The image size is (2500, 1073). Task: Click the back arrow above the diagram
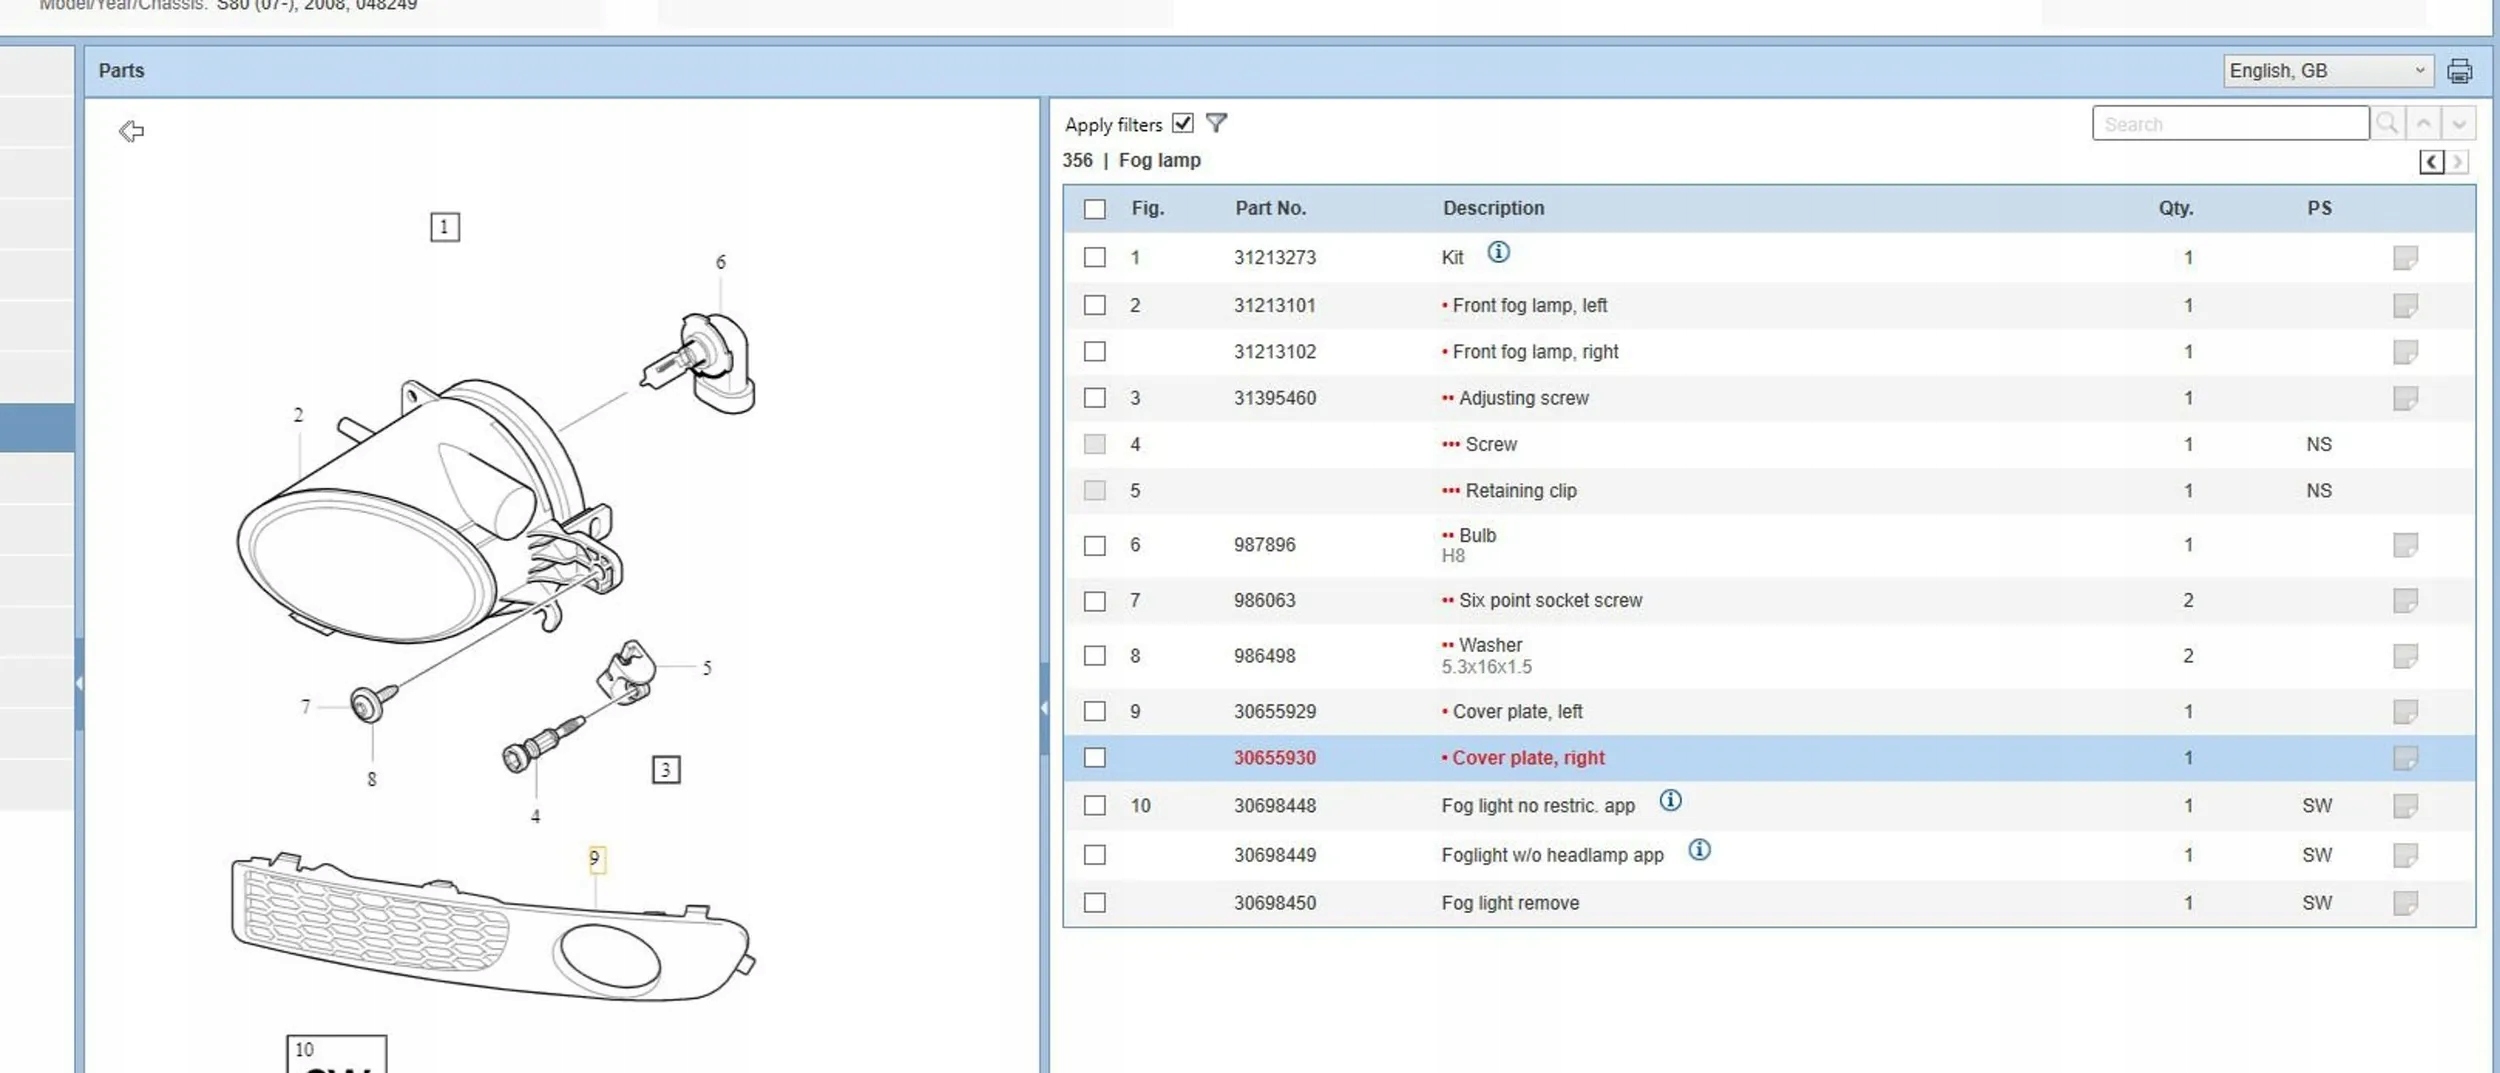point(131,131)
